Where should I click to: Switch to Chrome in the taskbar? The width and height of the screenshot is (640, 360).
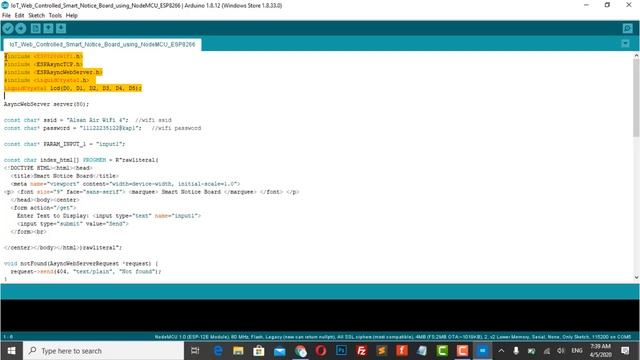(x=300, y=351)
